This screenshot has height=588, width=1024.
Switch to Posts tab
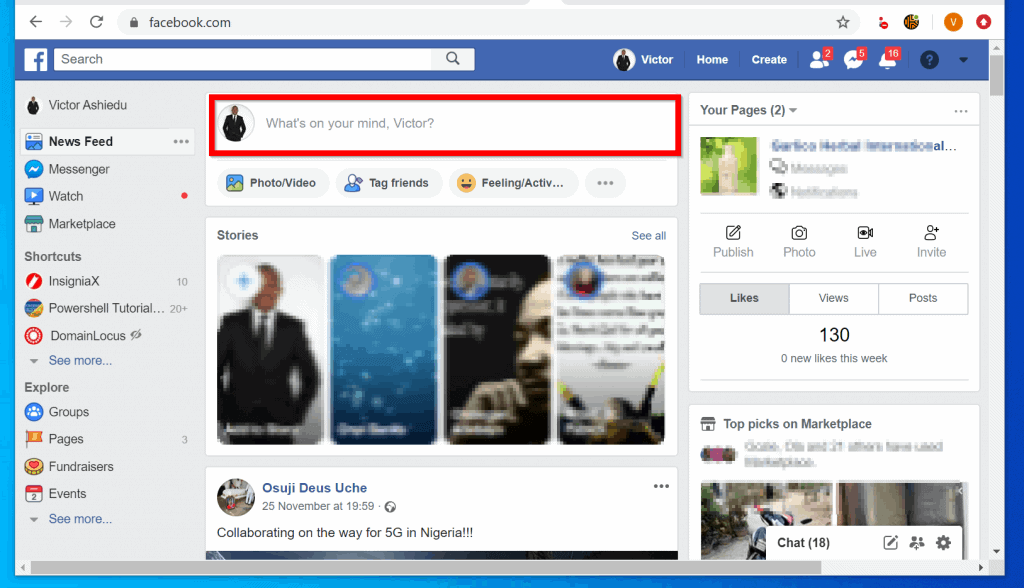923,299
